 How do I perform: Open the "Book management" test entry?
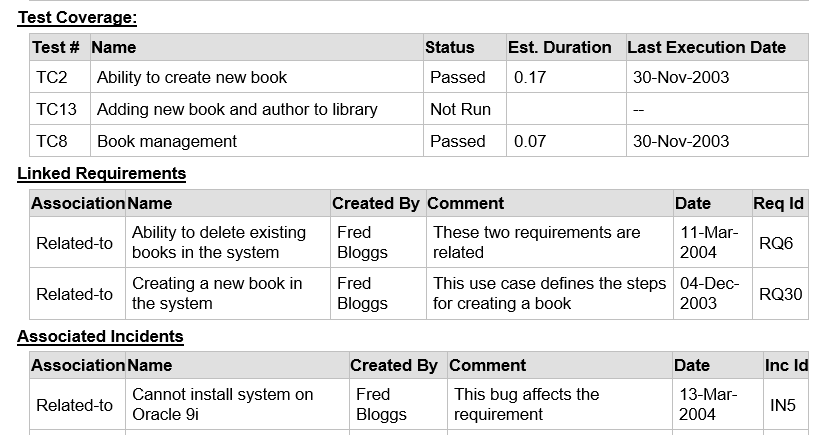pyautogui.click(x=167, y=141)
